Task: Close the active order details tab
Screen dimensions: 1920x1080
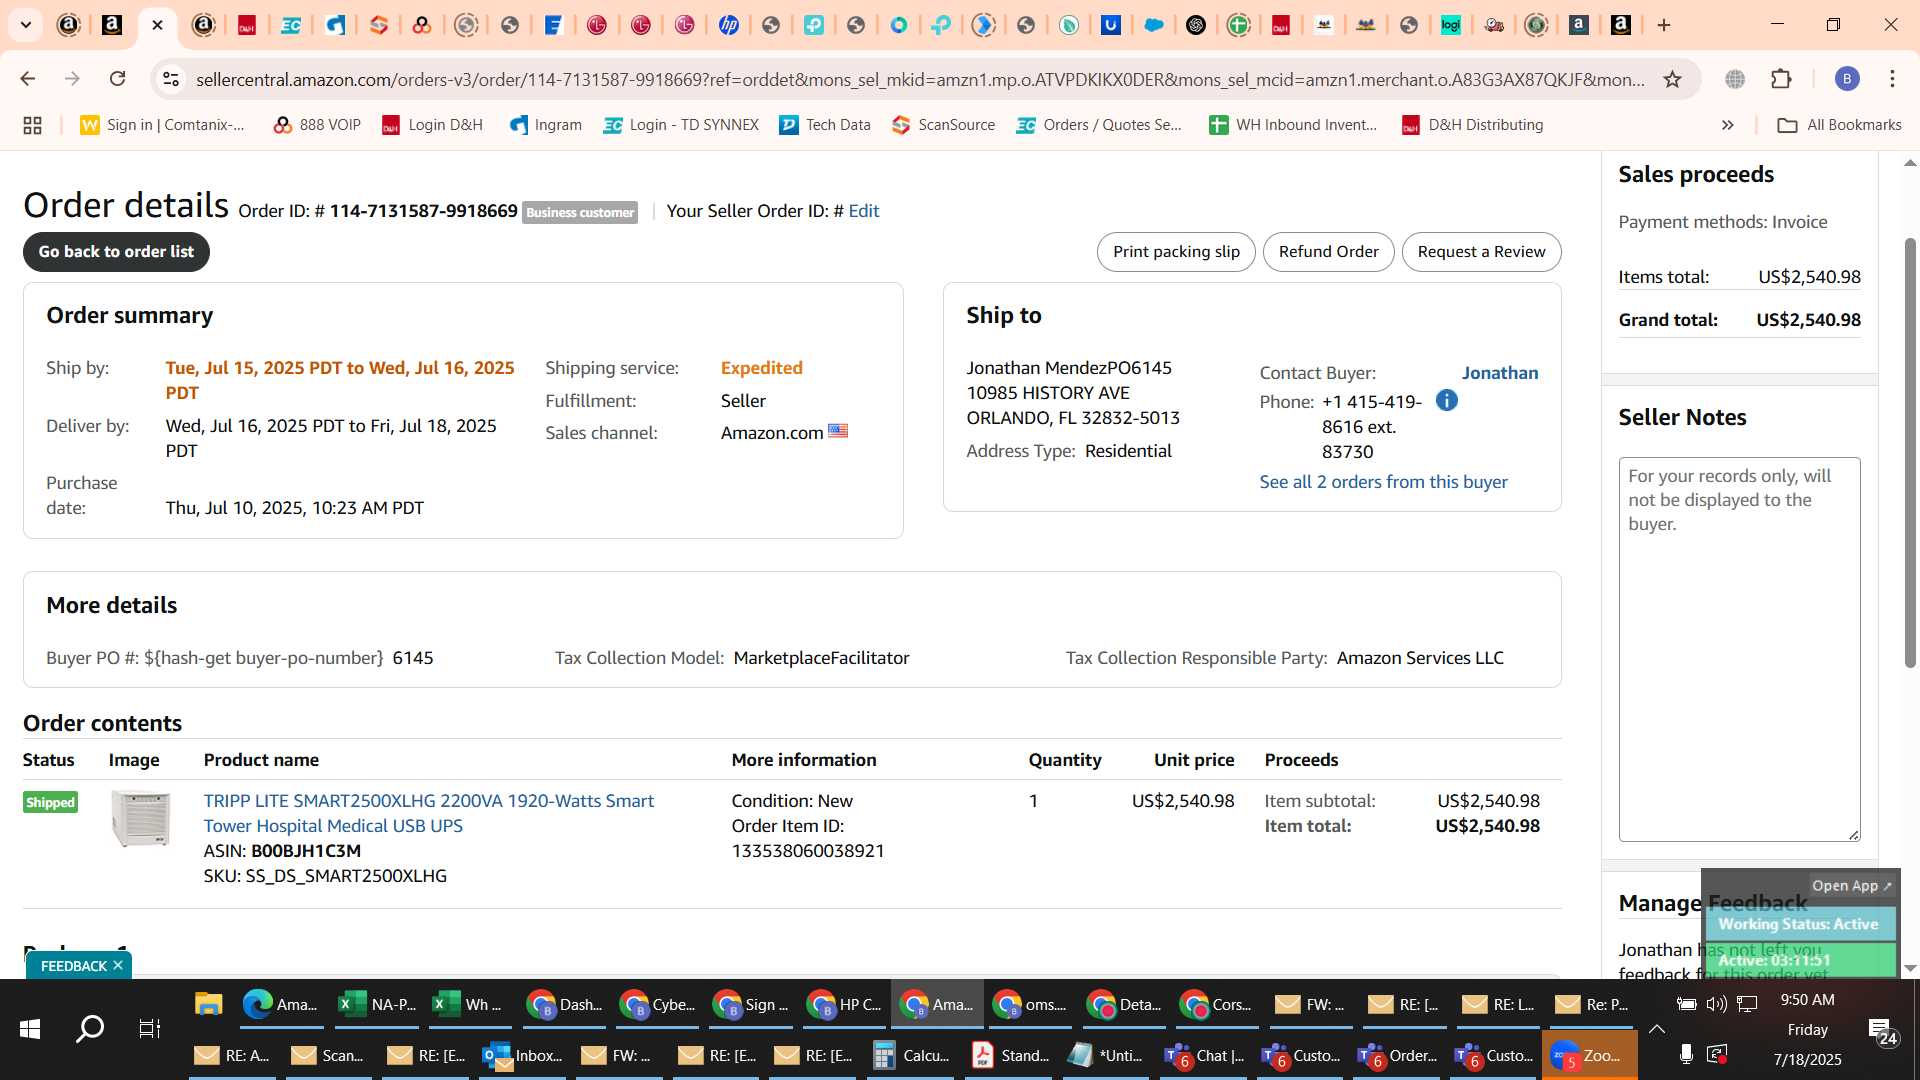Action: [x=157, y=25]
